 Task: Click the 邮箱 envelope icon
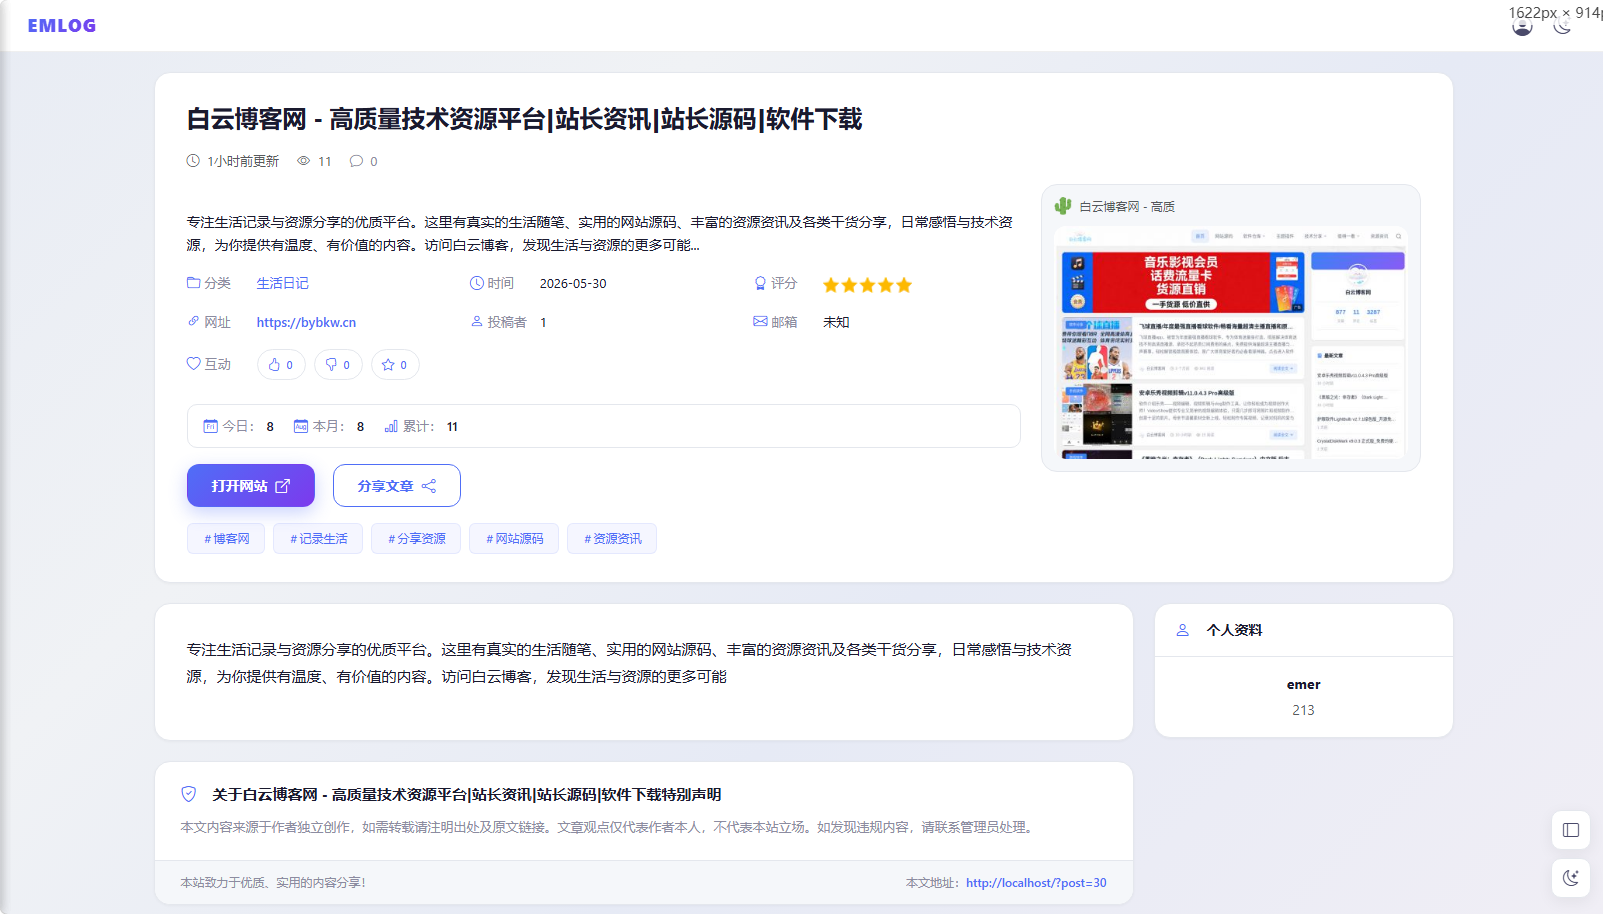click(760, 321)
